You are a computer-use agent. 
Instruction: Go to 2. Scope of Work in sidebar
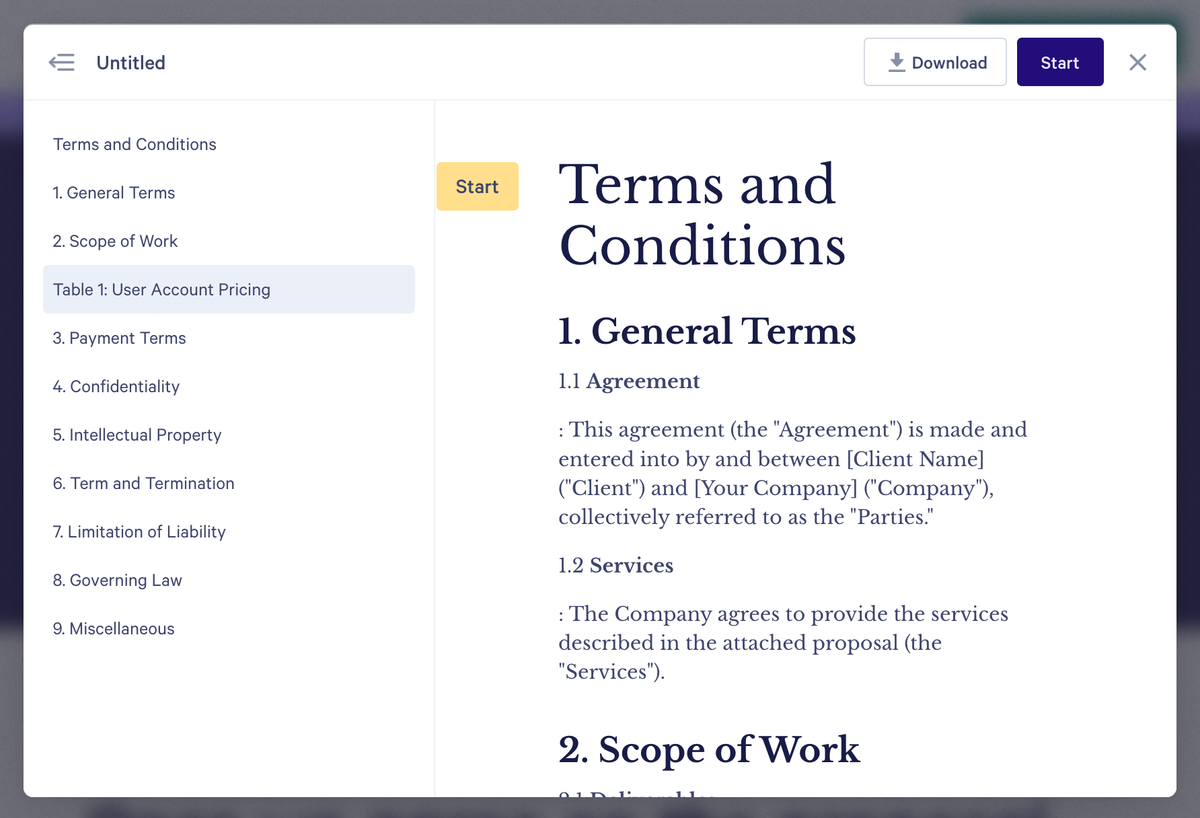[x=229, y=241]
